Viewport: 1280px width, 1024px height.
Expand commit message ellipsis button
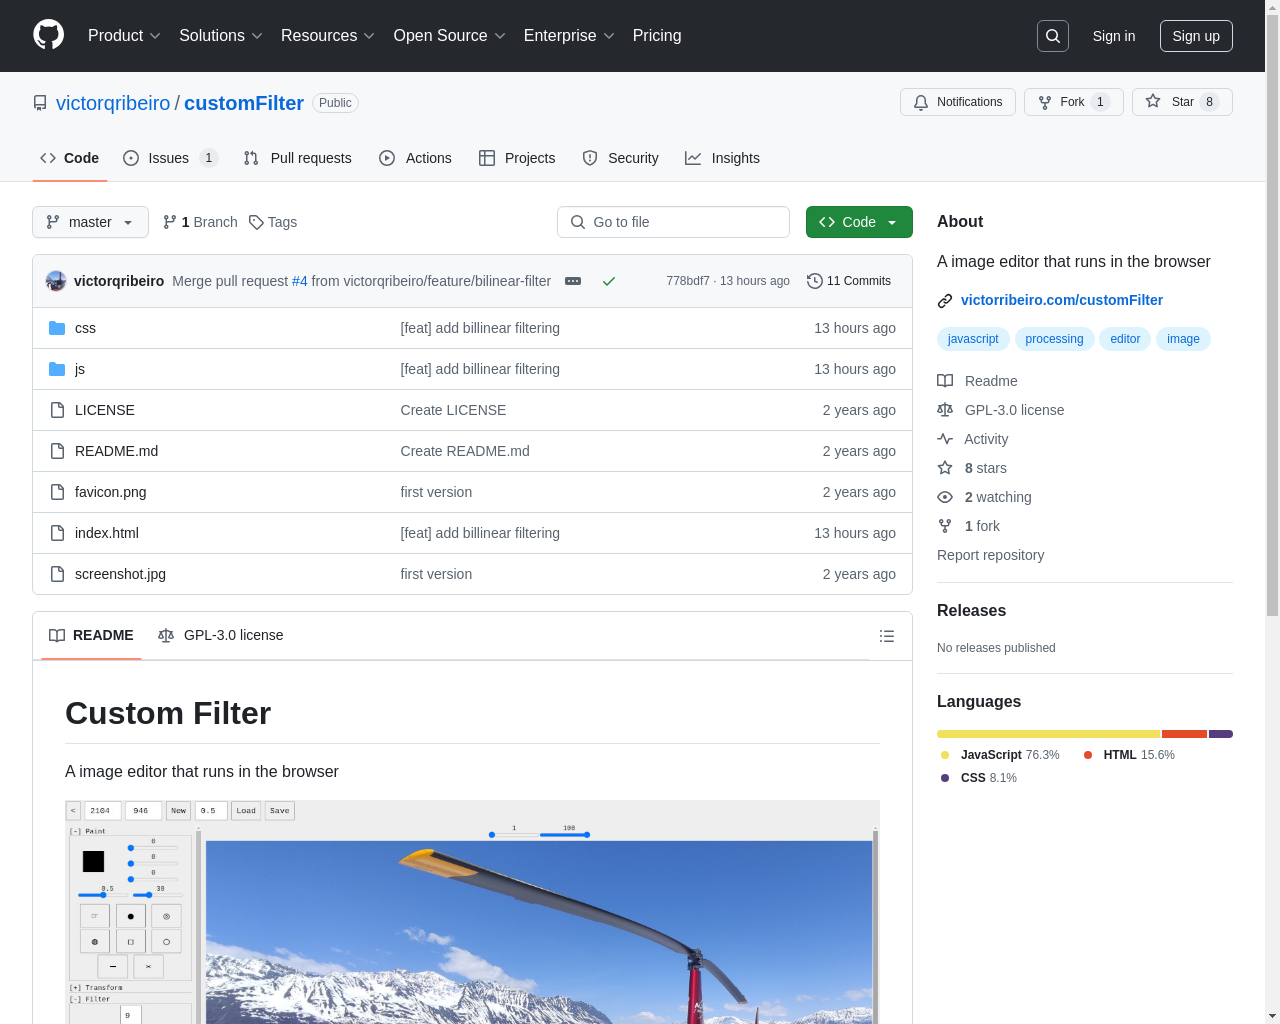(x=573, y=281)
